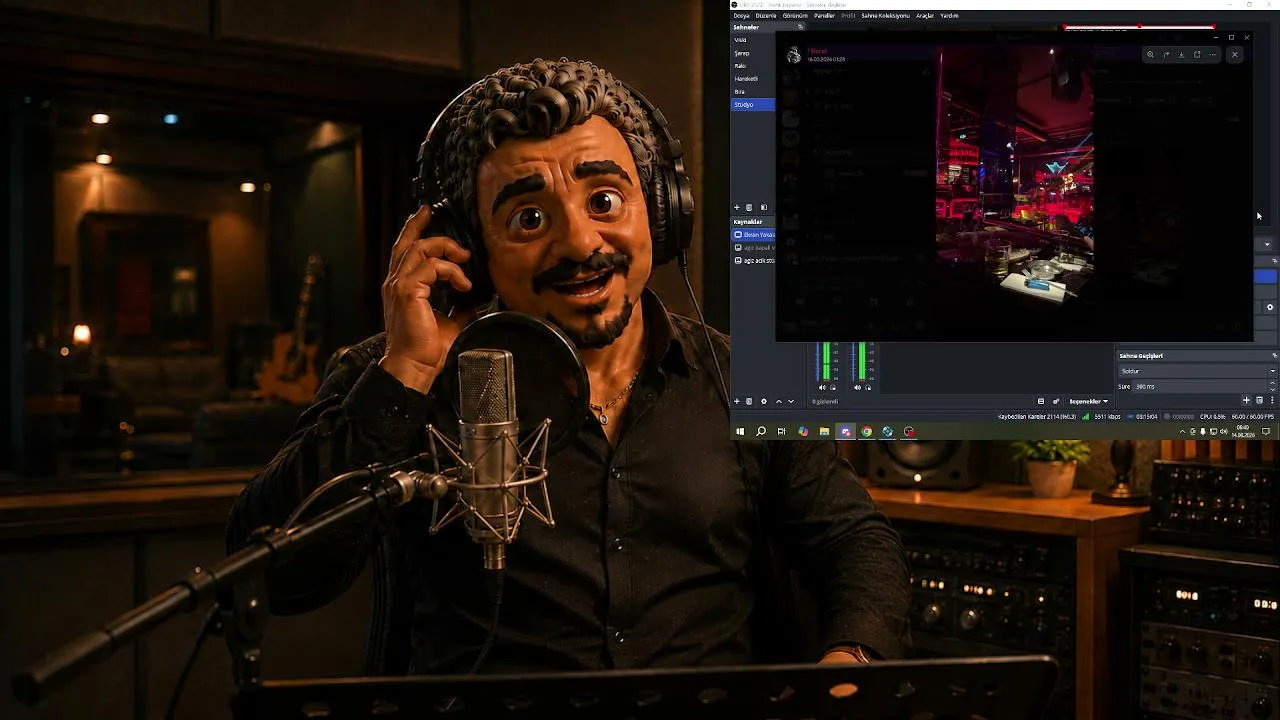Click the sender avatar in image viewer
This screenshot has width=1280, height=720.
pyautogui.click(x=794, y=56)
